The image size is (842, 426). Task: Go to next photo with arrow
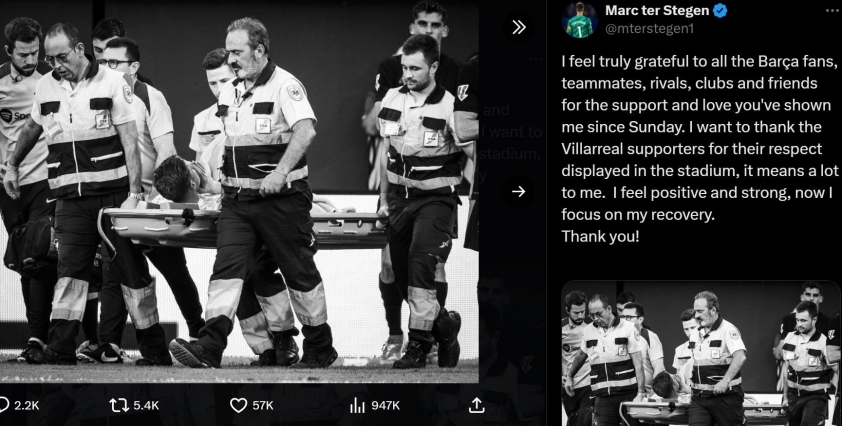[519, 192]
